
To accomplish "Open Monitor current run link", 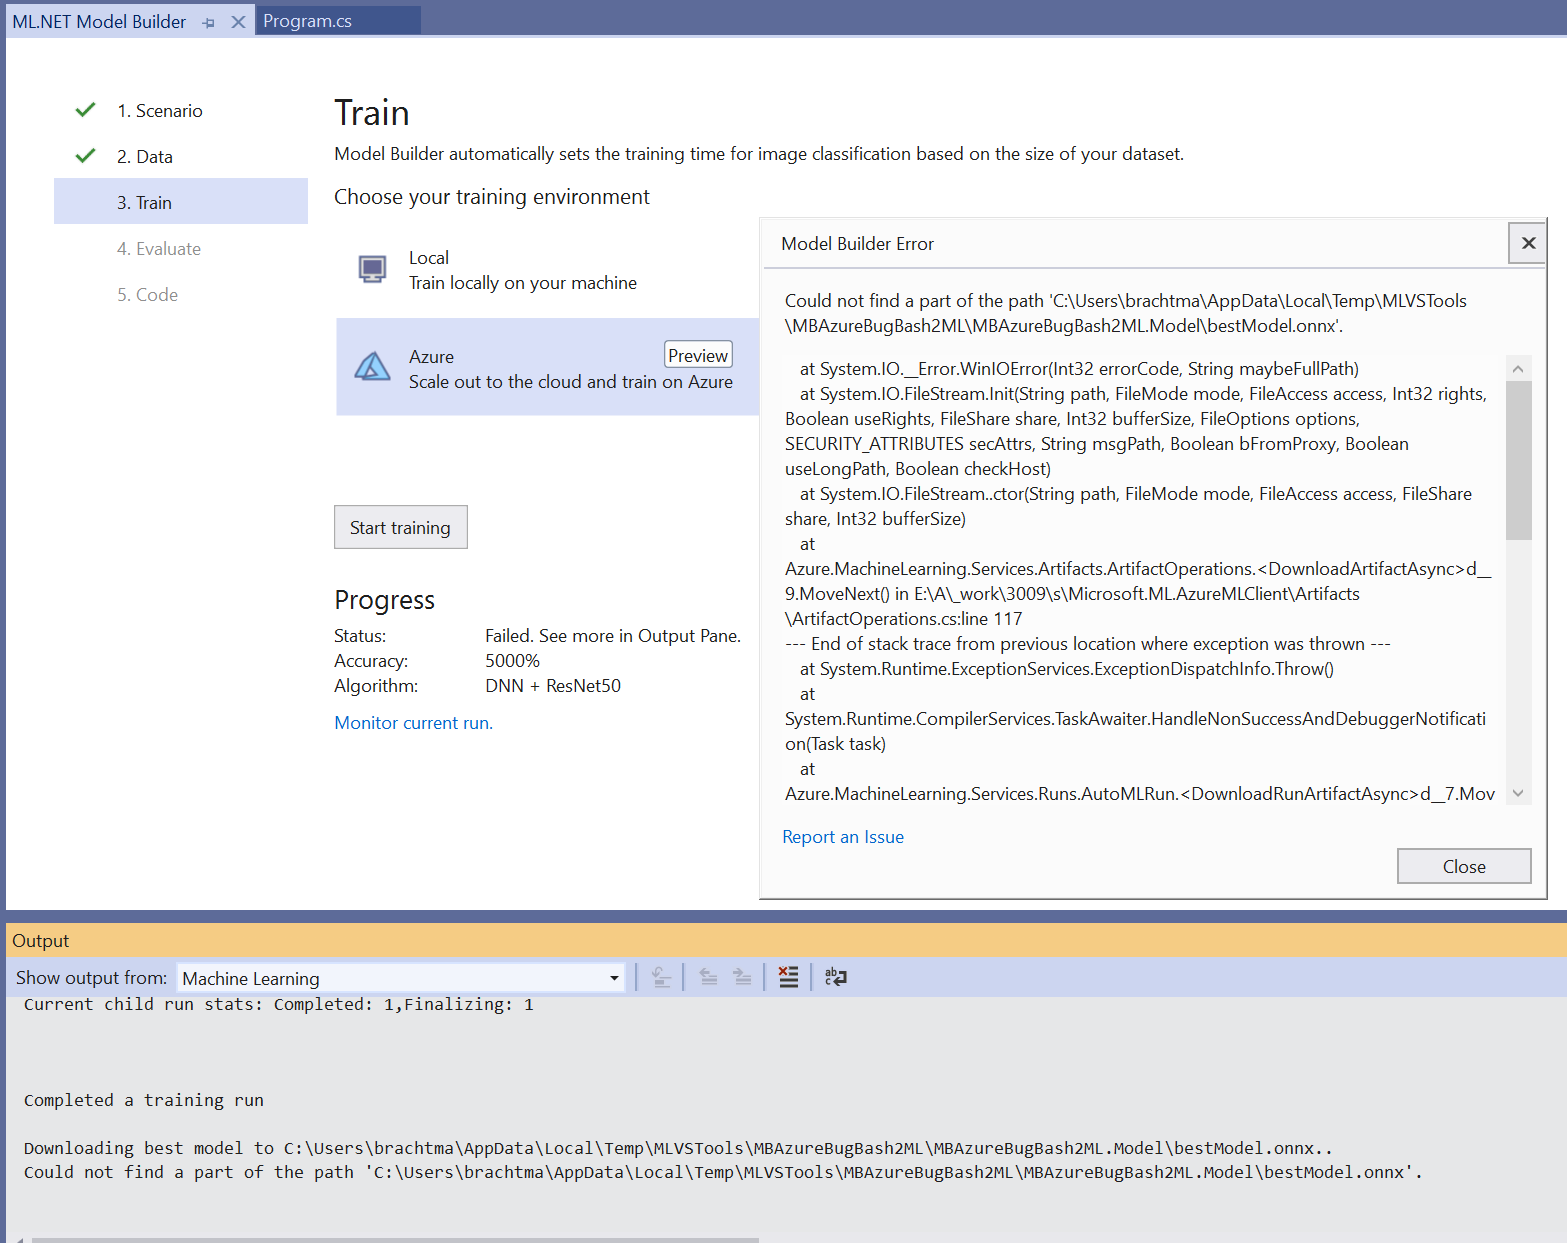I will pyautogui.click(x=414, y=723).
